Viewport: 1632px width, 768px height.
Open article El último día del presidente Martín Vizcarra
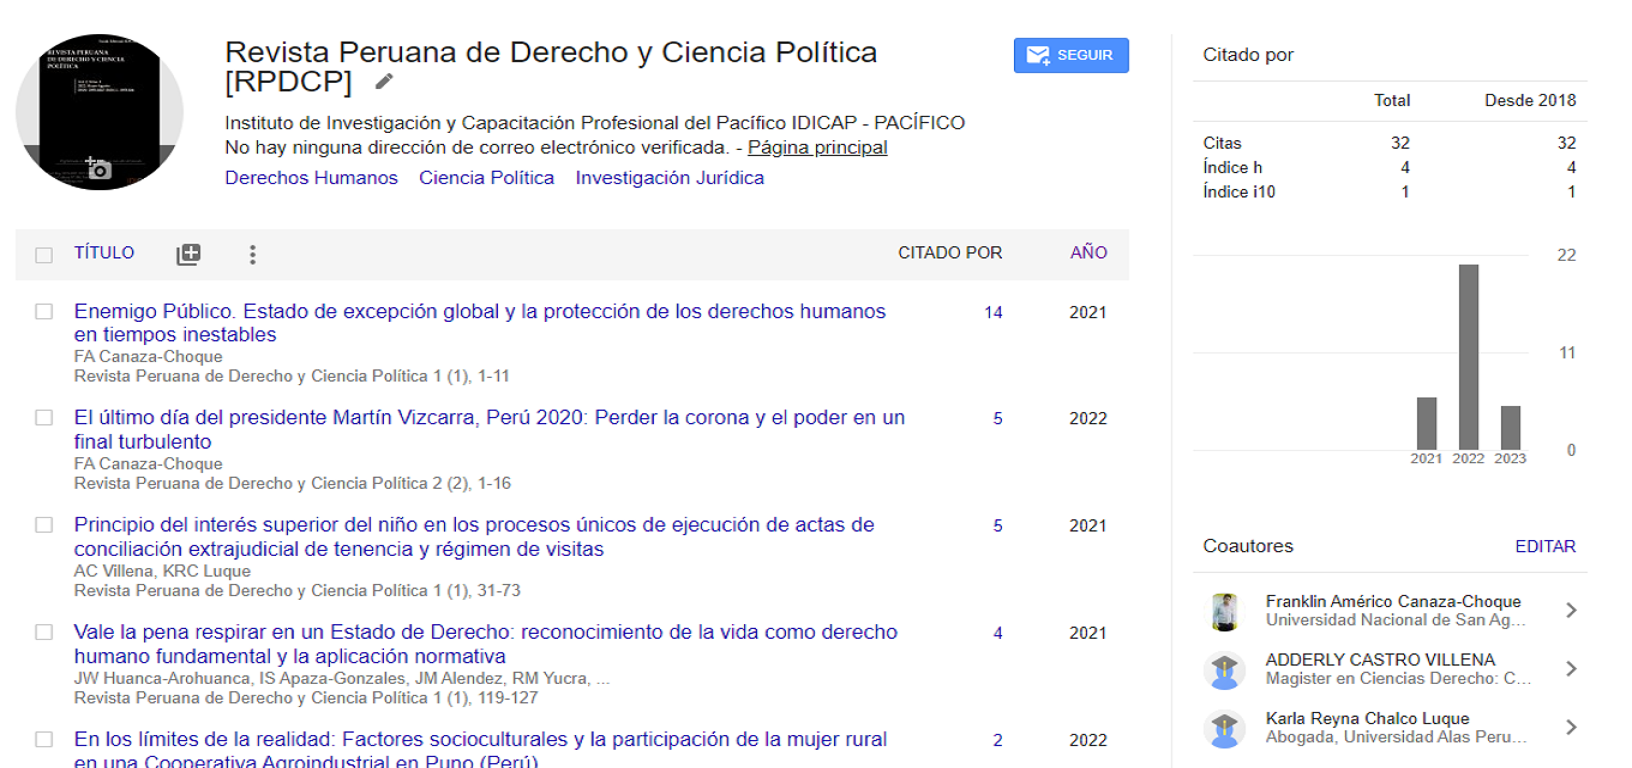coord(489,430)
